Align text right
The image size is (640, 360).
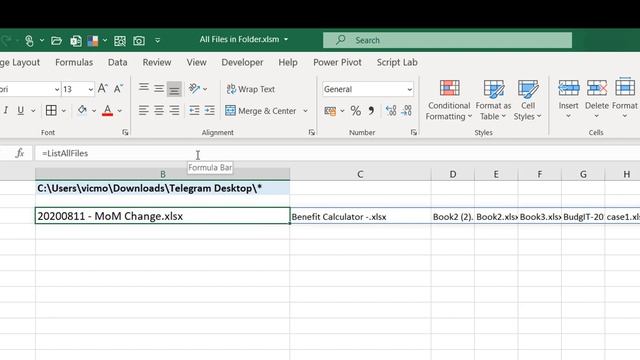[x=174, y=110]
